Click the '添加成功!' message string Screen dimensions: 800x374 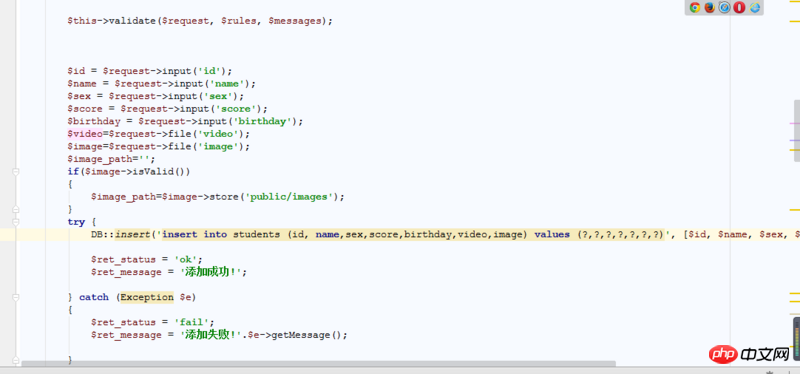coord(211,272)
